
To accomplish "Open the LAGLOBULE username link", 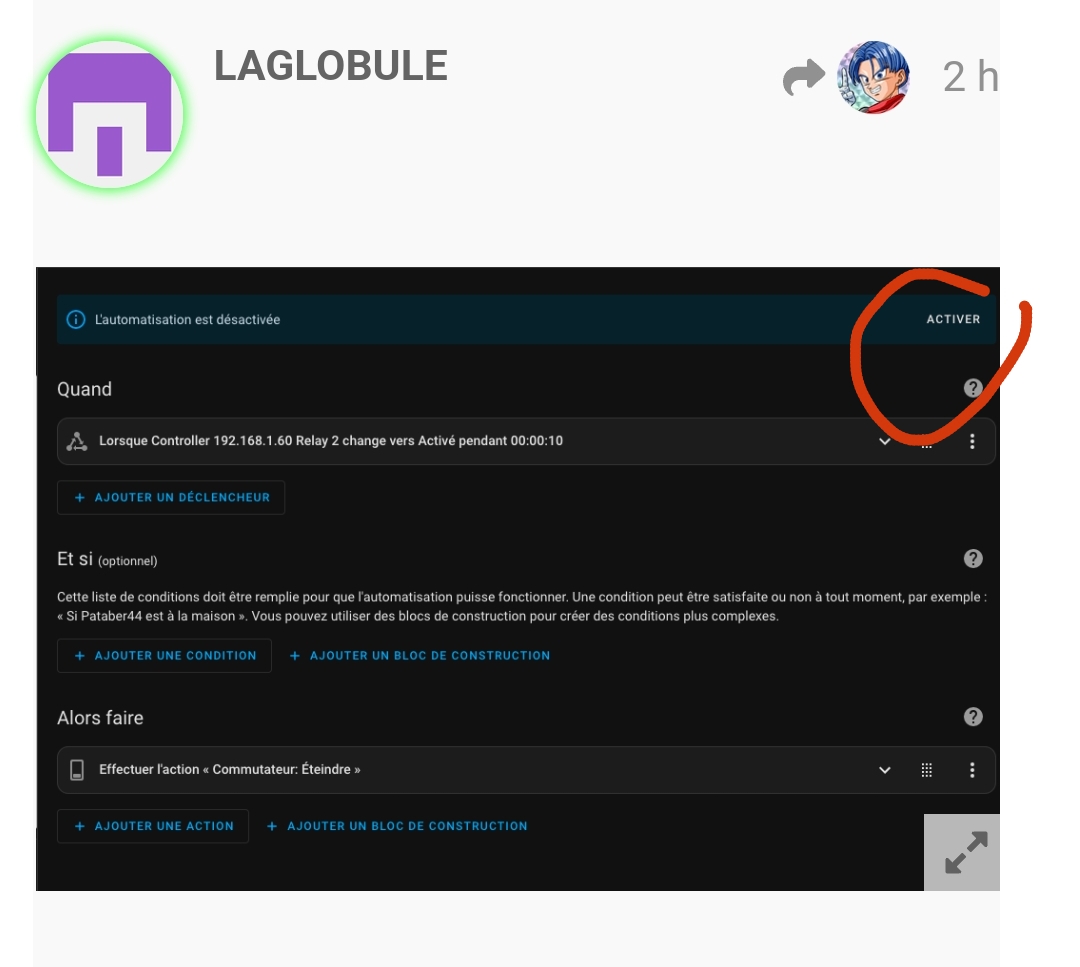I will coord(331,66).
